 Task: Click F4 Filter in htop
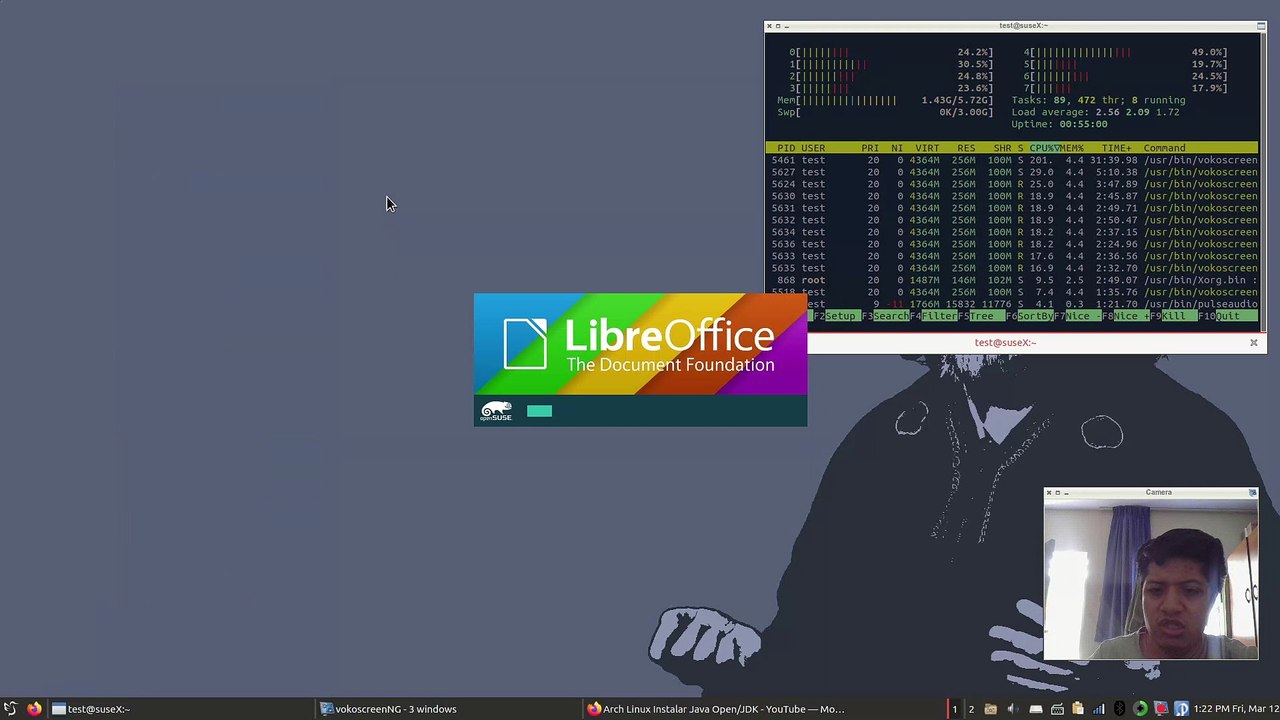(933, 316)
